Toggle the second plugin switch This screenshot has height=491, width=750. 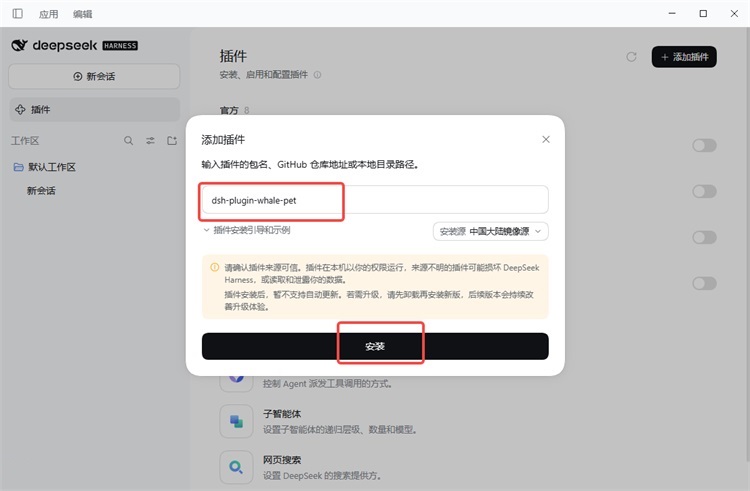tap(704, 191)
